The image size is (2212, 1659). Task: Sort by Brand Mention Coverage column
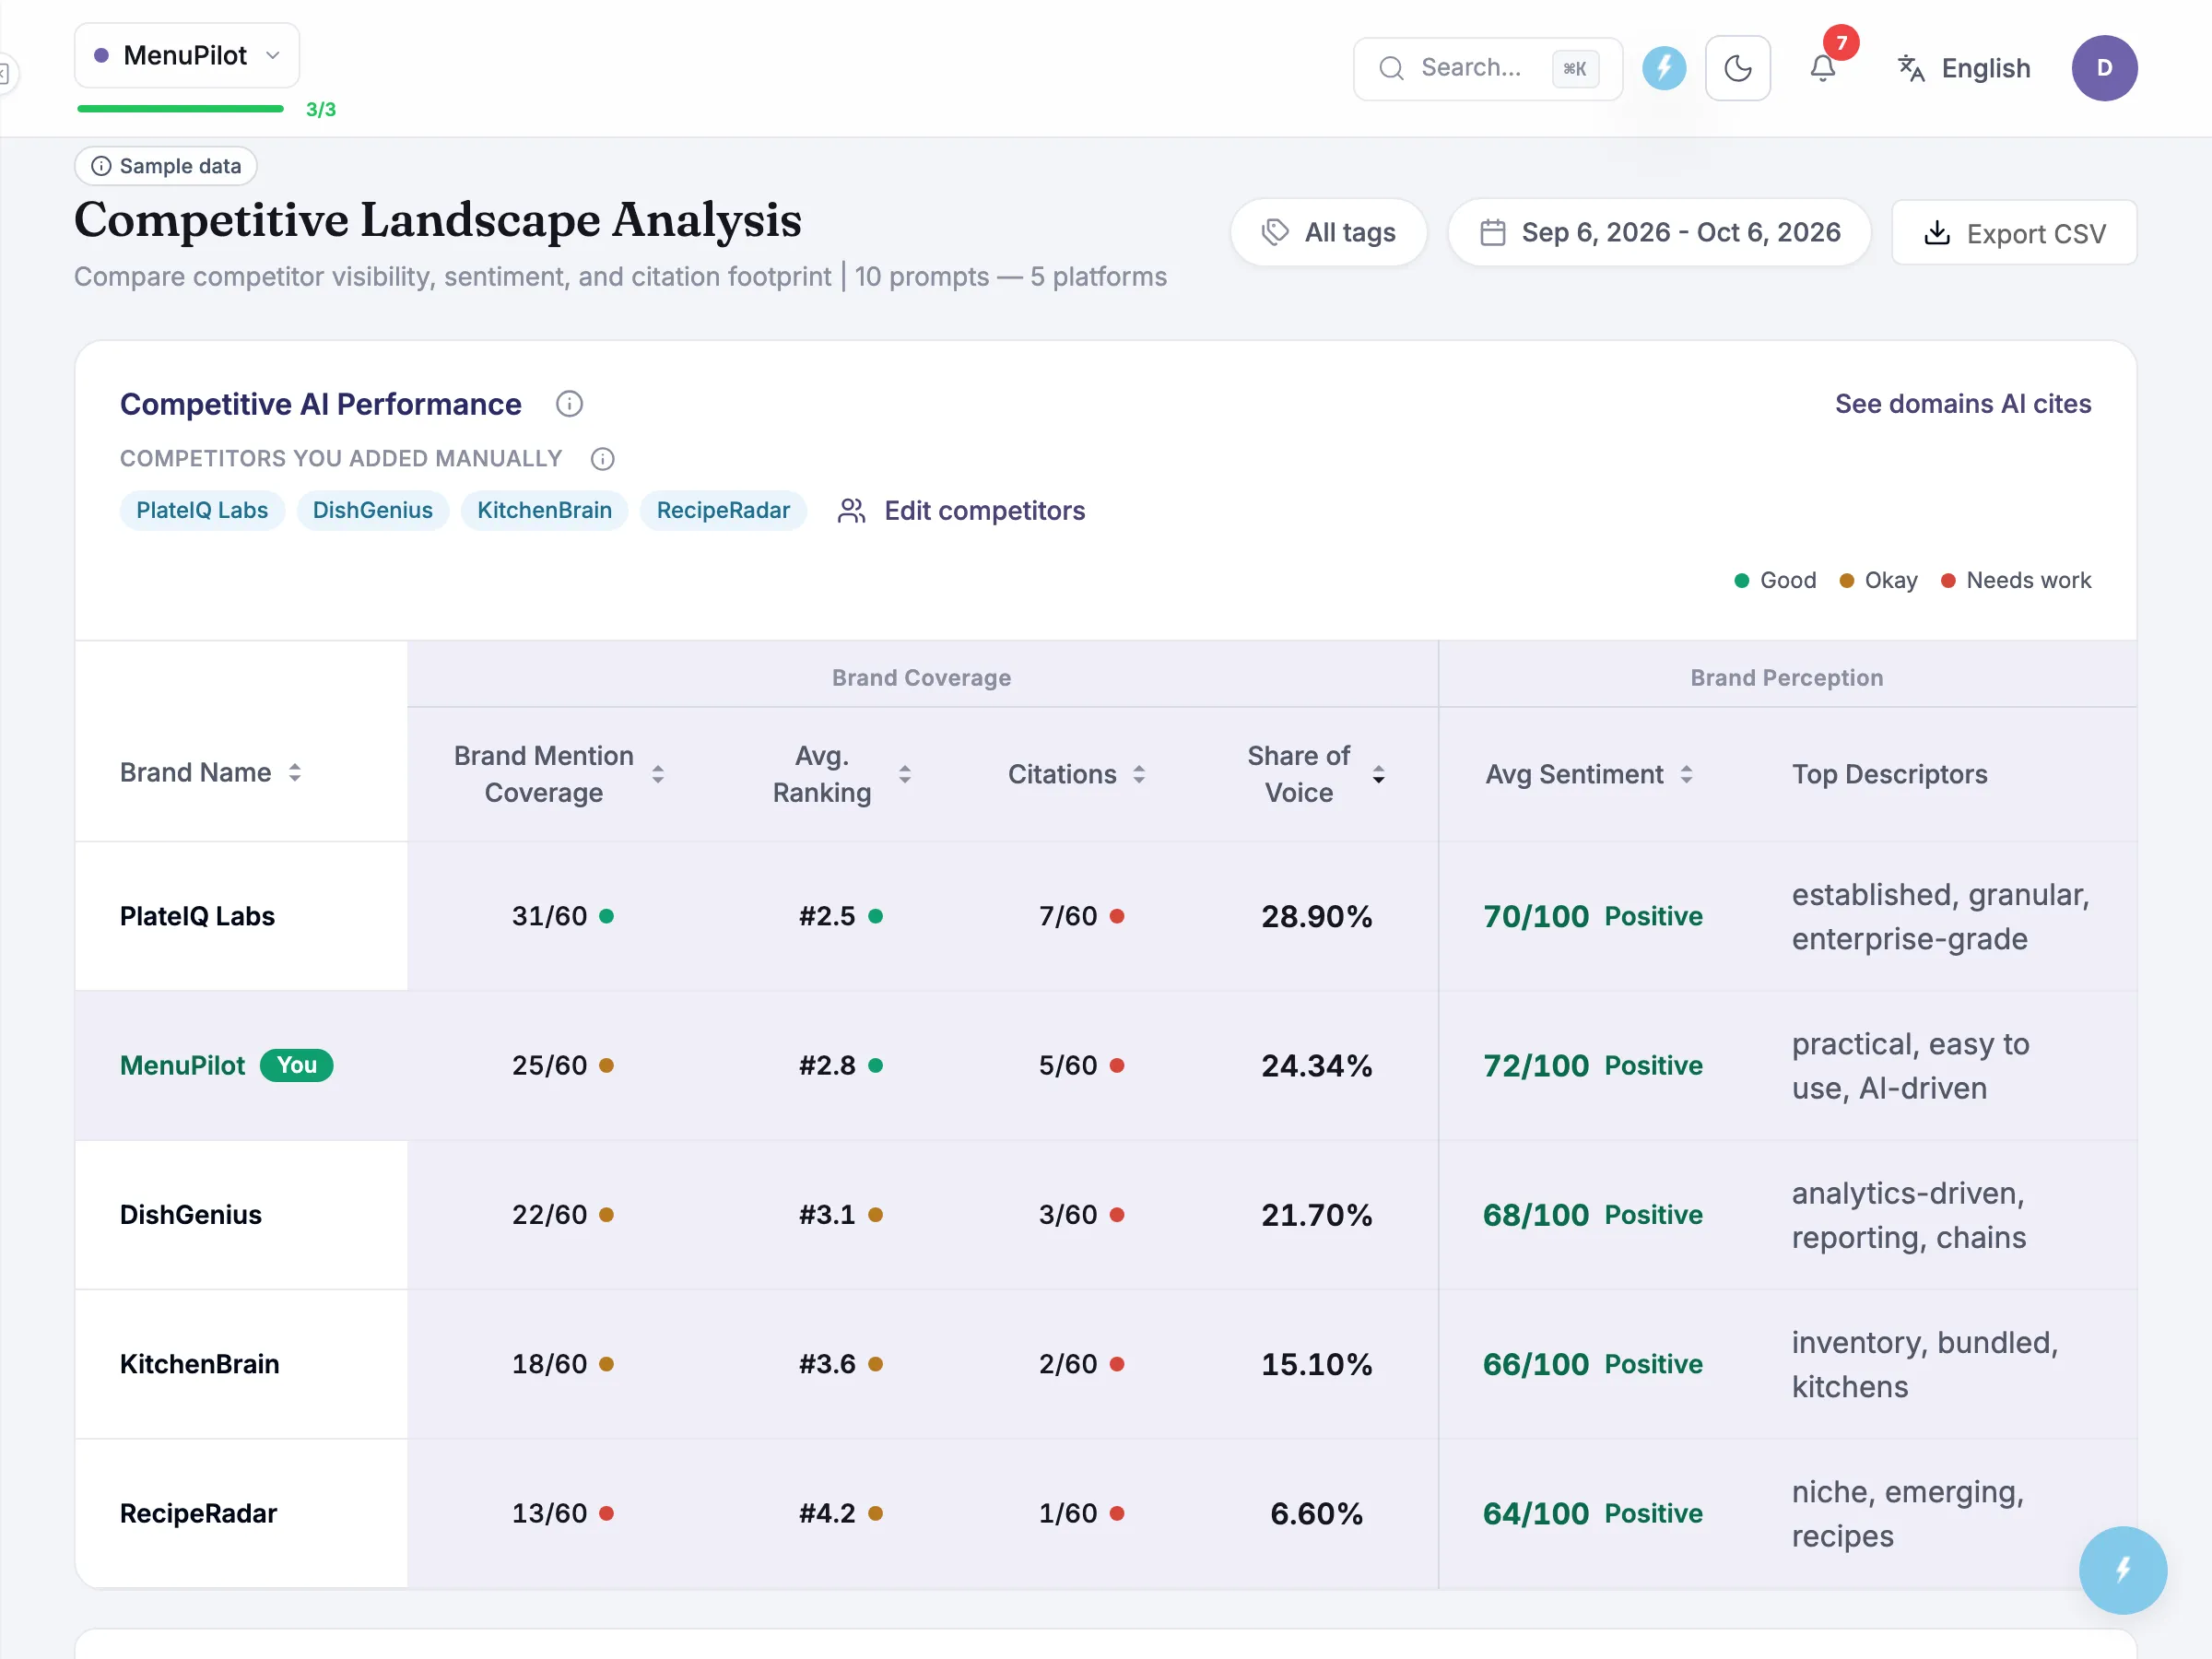click(x=559, y=774)
